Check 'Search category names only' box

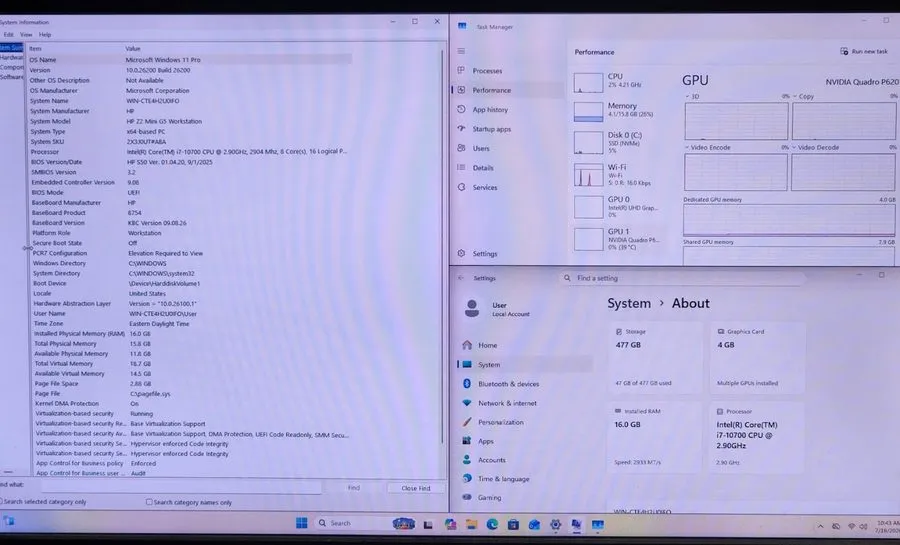(x=149, y=502)
